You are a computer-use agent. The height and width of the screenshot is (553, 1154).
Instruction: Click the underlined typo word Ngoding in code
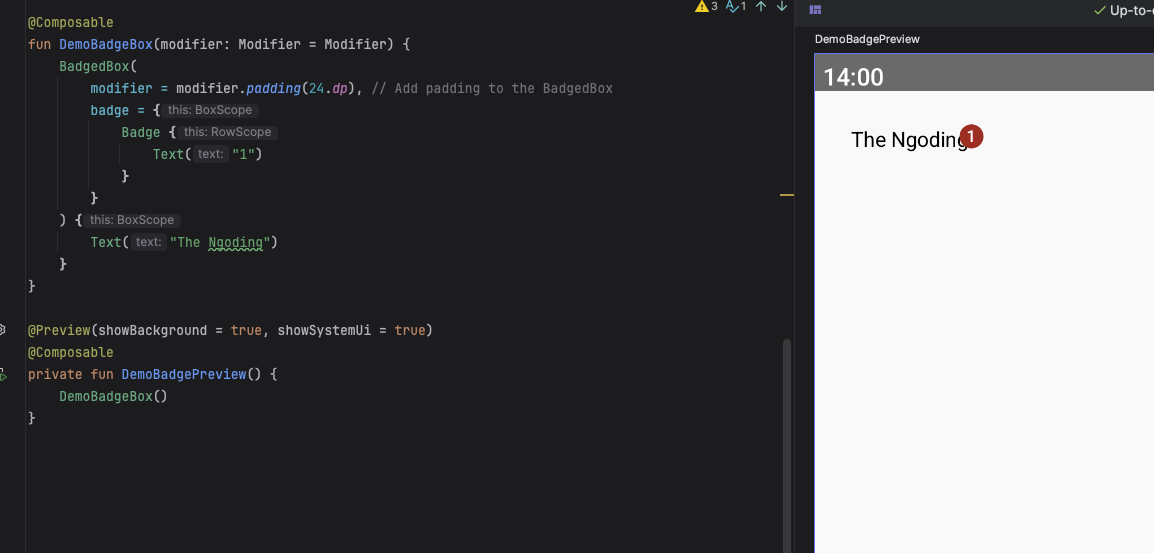pos(235,242)
